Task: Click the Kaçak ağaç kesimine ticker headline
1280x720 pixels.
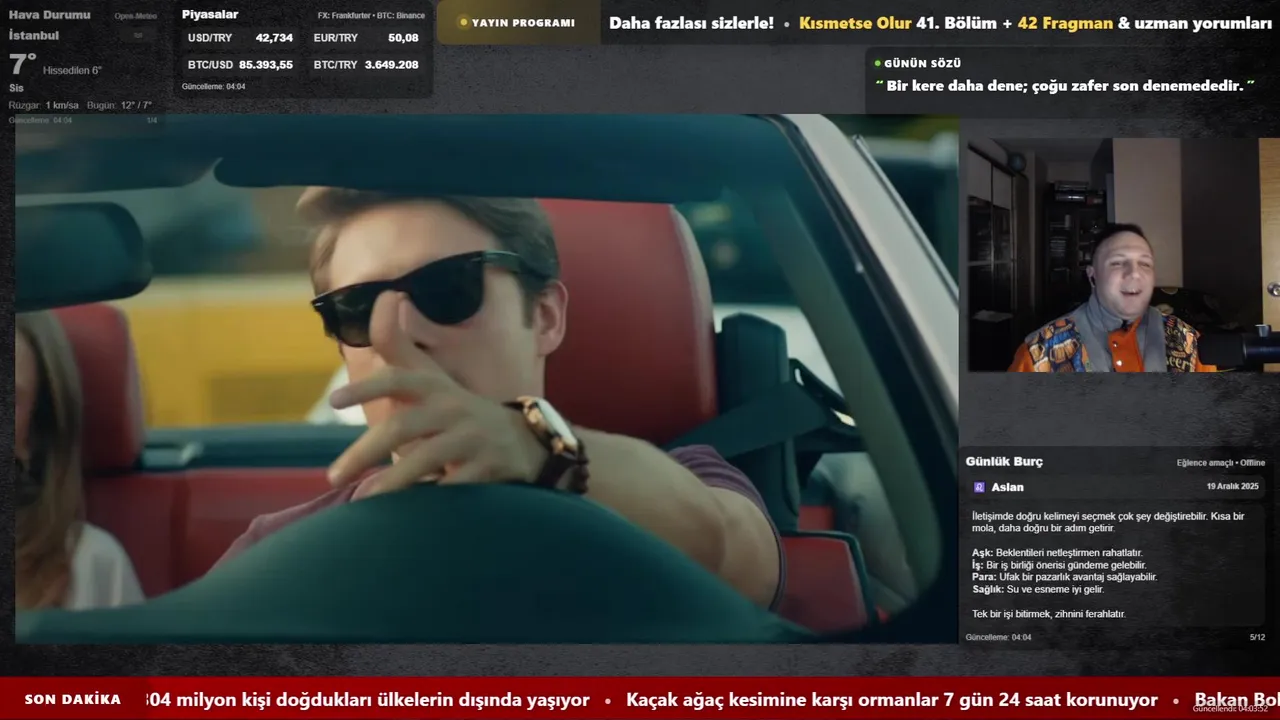Action: (x=891, y=700)
